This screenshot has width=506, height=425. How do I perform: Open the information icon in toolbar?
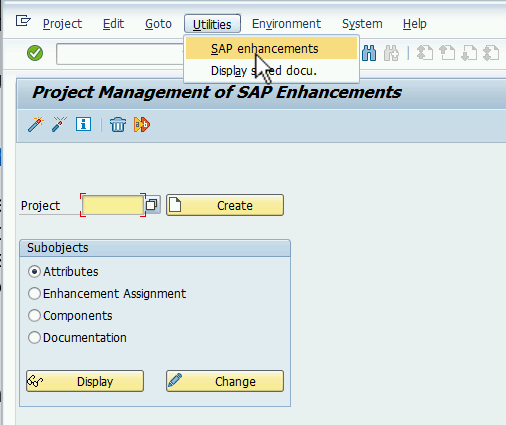[x=83, y=124]
